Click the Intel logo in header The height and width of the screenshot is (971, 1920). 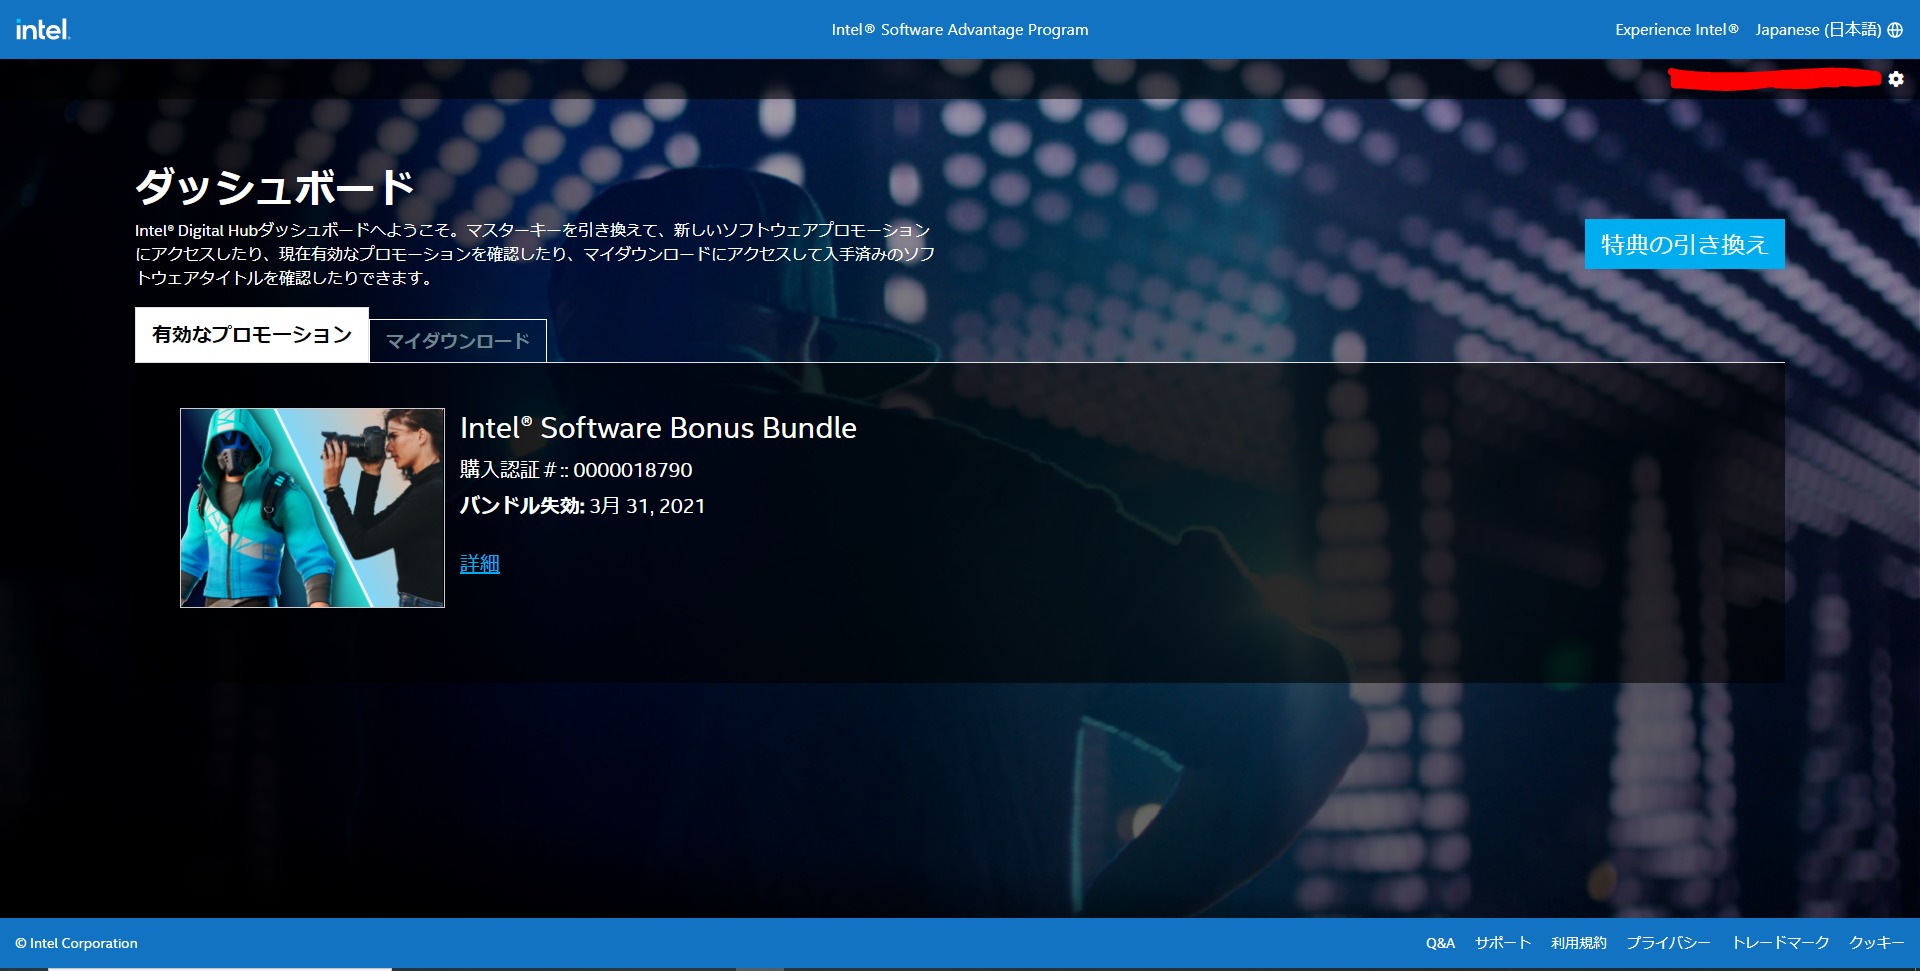42,29
